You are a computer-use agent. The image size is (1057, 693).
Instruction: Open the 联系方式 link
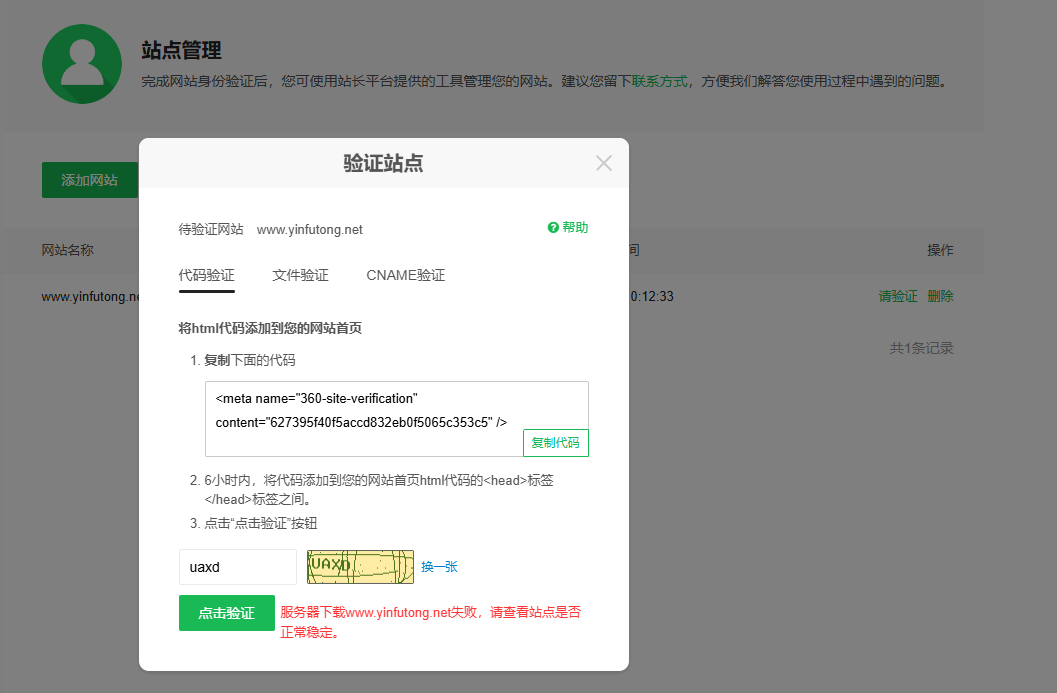click(659, 82)
